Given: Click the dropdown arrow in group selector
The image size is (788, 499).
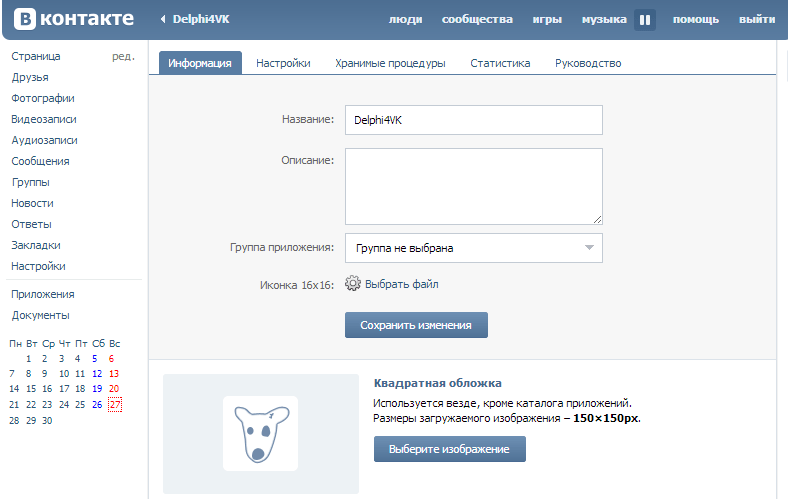Looking at the screenshot, I should [x=589, y=248].
